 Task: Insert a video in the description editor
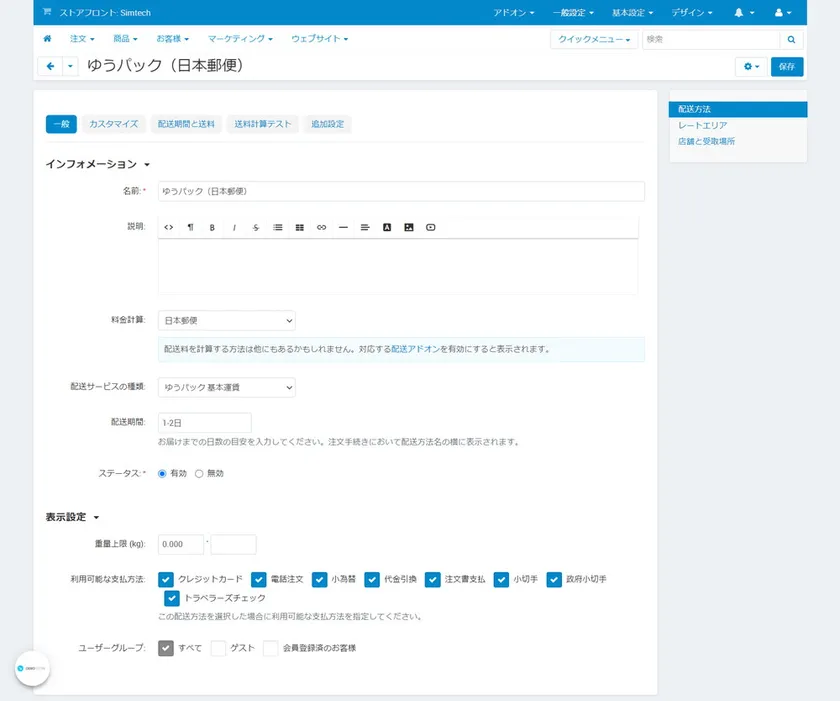click(x=430, y=227)
